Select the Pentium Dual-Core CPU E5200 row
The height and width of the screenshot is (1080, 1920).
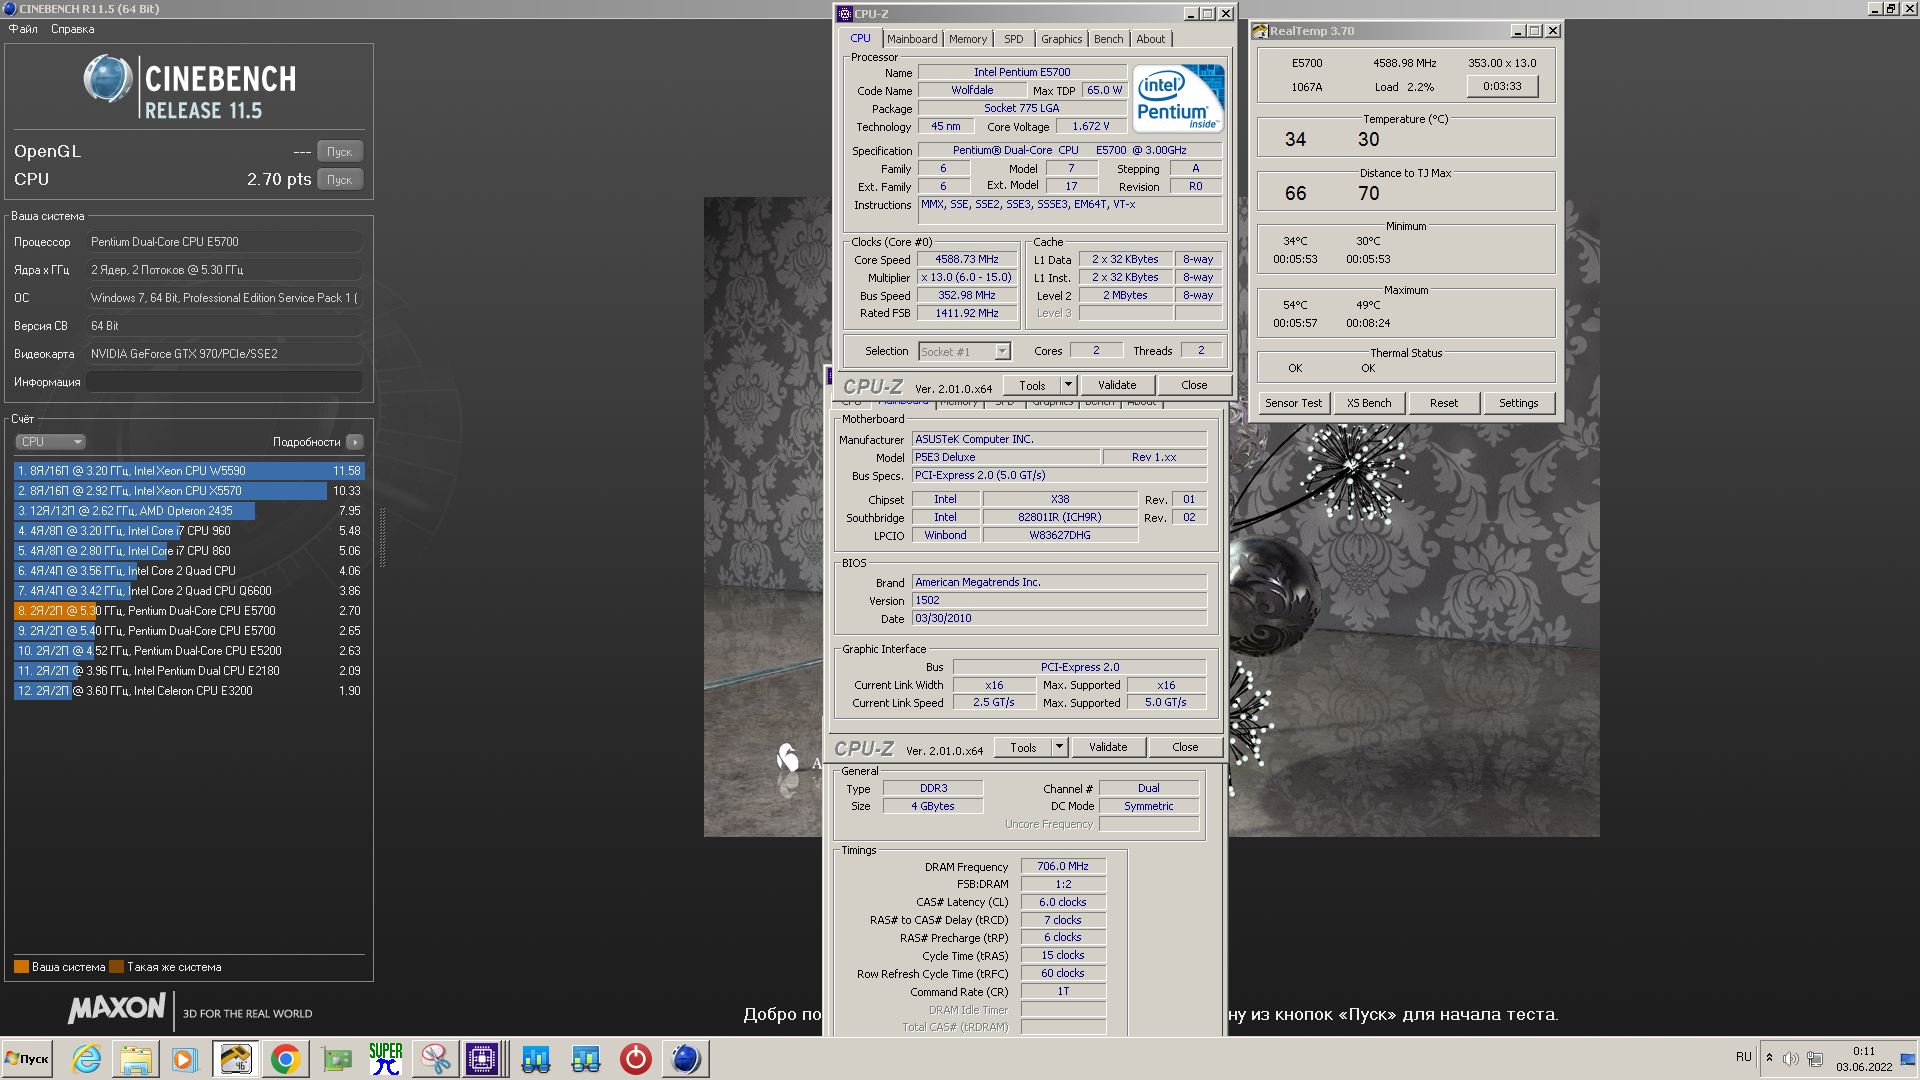point(189,651)
